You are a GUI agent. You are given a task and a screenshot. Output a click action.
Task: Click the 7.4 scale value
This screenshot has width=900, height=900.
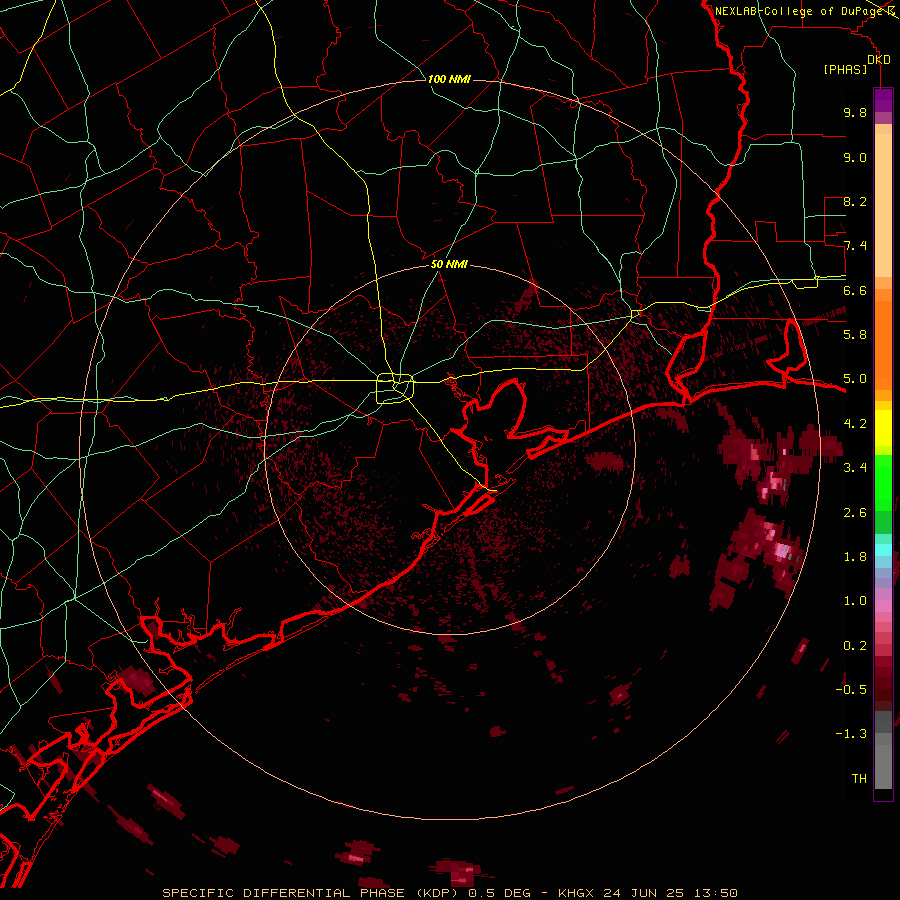click(855, 246)
